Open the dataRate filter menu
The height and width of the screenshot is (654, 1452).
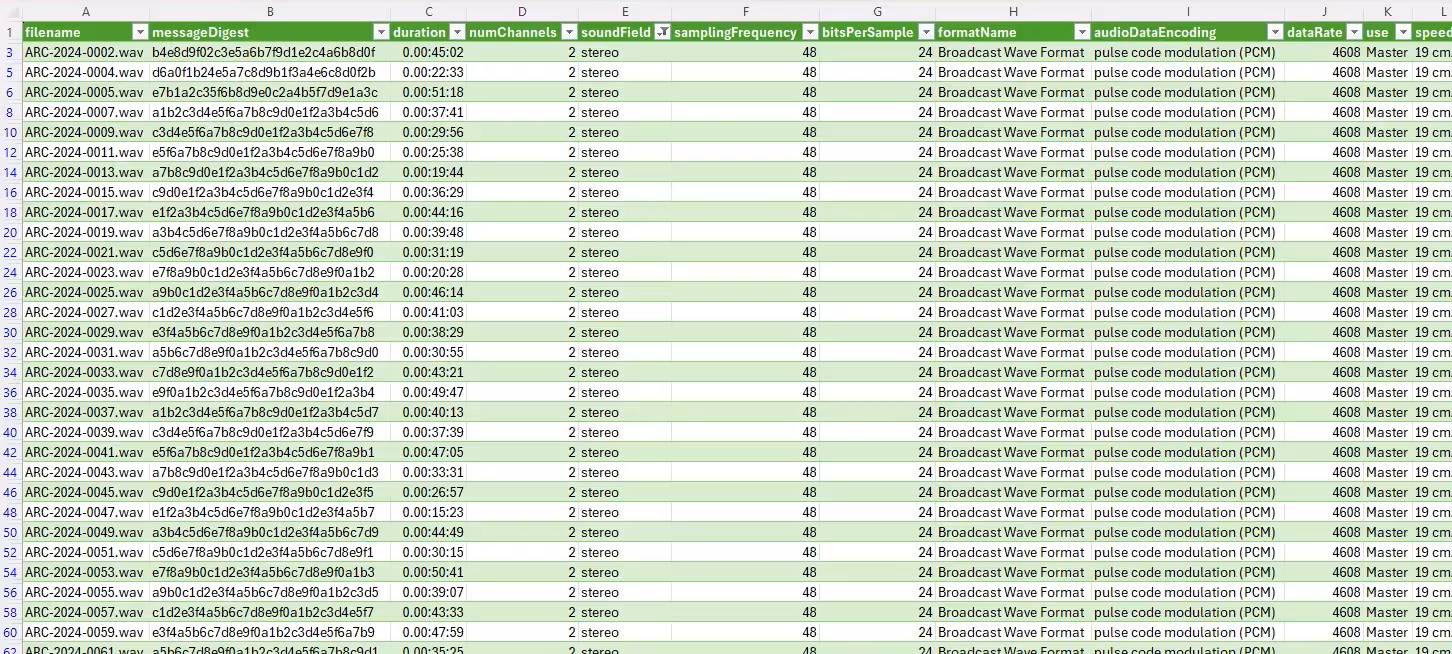pos(1353,32)
